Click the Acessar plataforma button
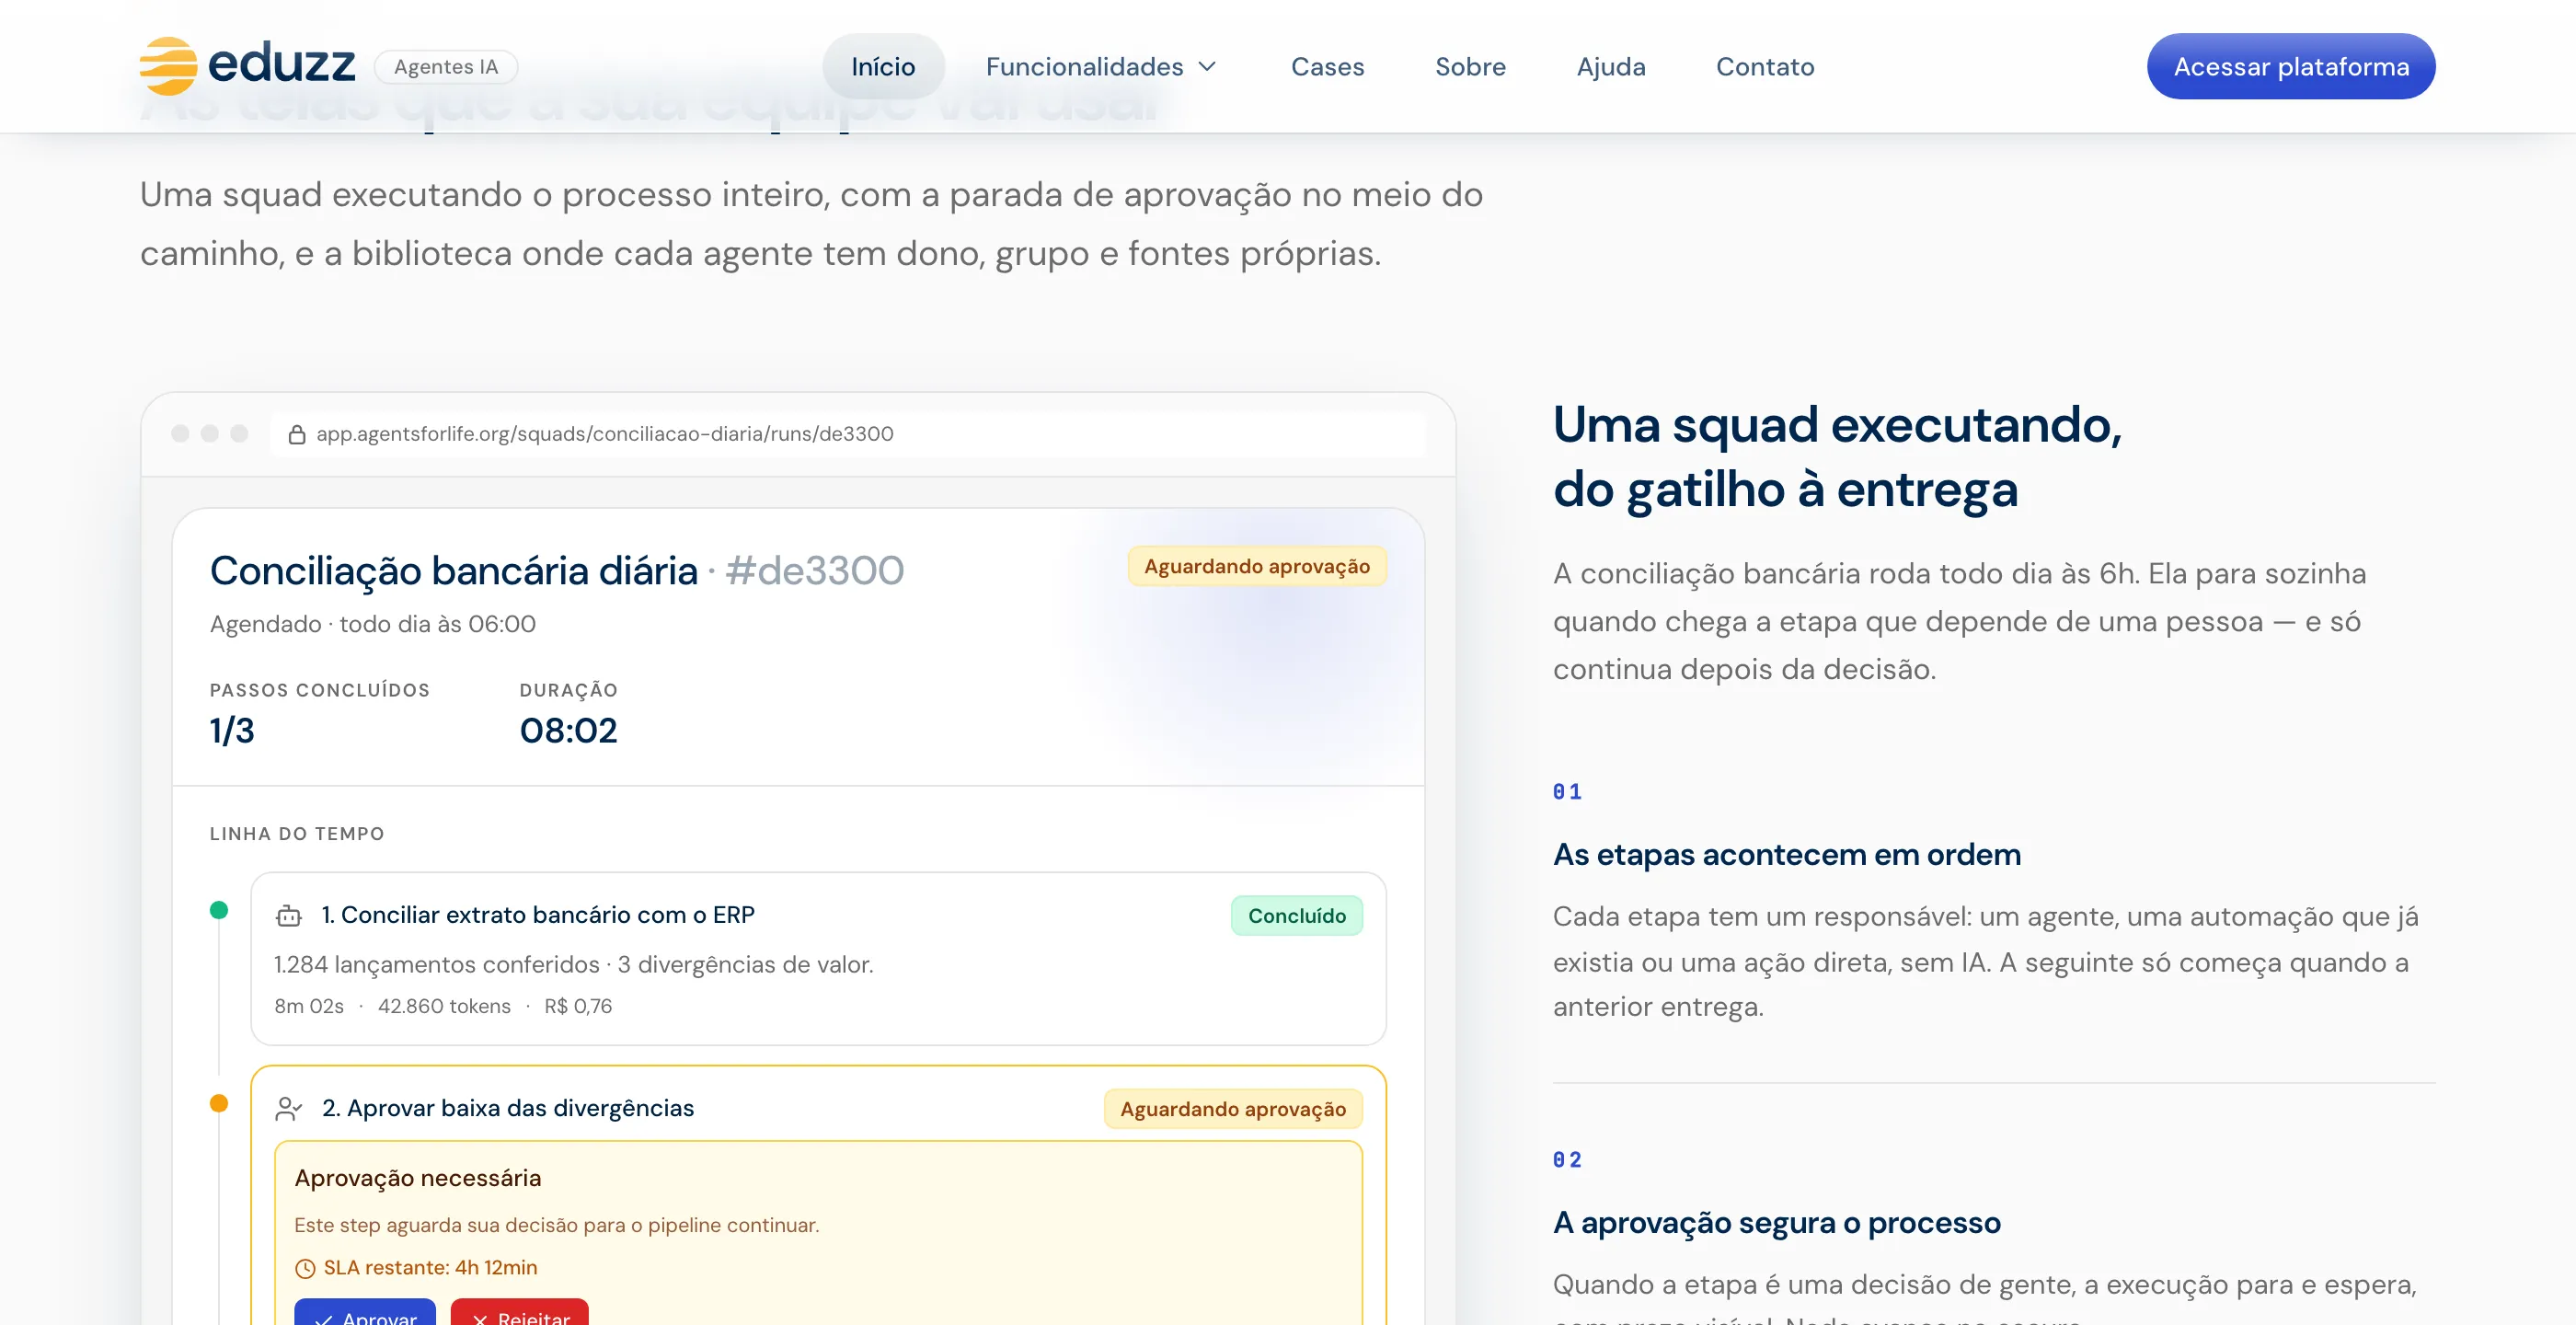 pyautogui.click(x=2291, y=66)
